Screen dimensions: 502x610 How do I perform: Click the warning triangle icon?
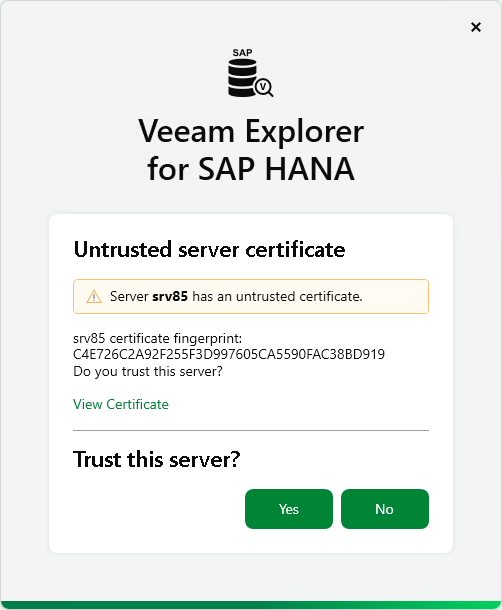(94, 297)
